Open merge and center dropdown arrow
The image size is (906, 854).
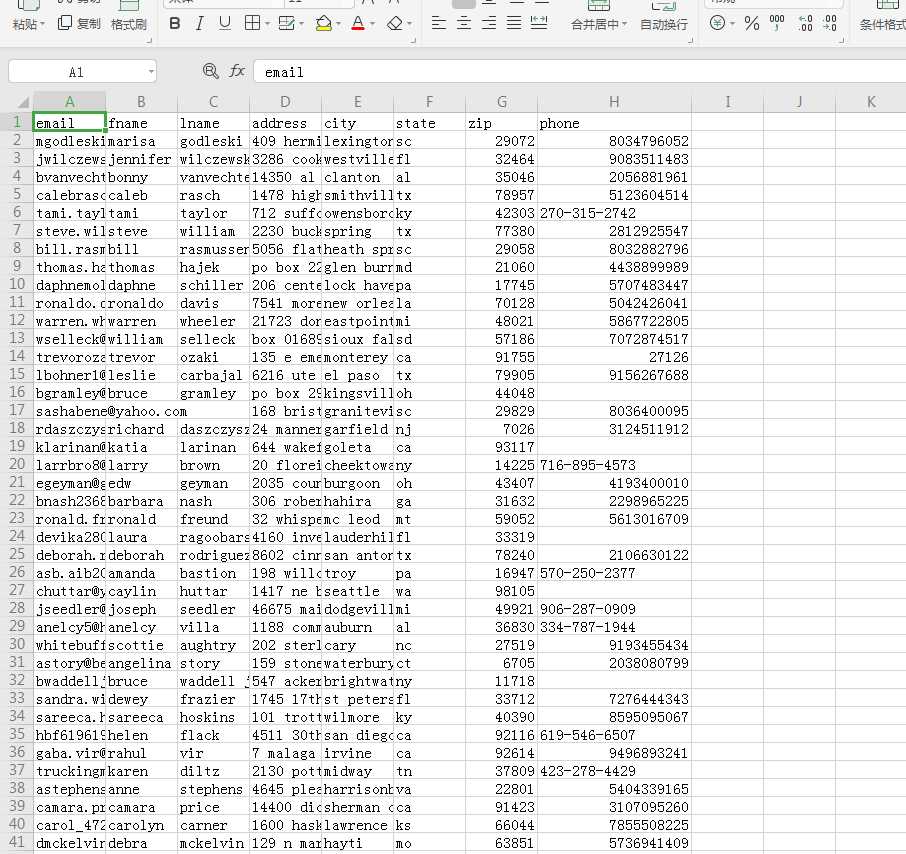[624, 24]
